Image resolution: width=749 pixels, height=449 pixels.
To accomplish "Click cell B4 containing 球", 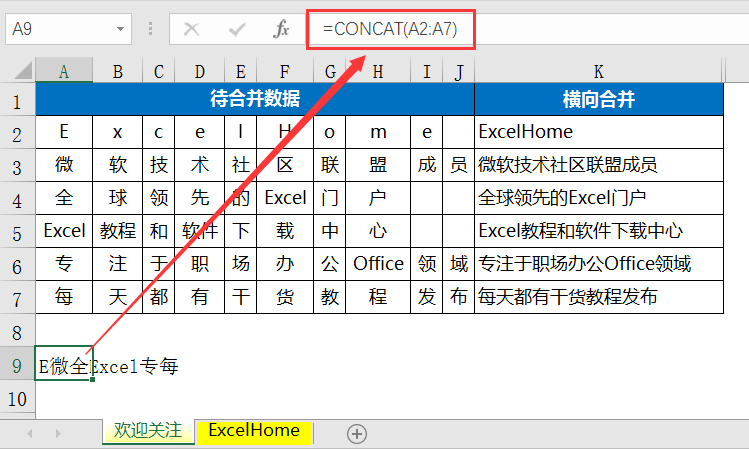I will 118,198.
